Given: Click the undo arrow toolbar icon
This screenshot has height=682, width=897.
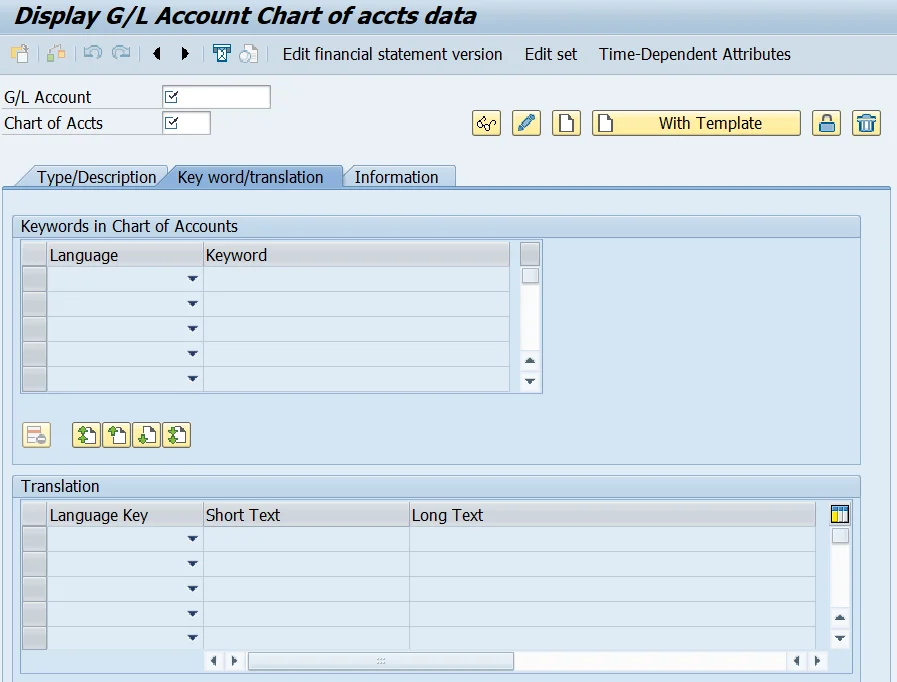Looking at the screenshot, I should [x=92, y=53].
